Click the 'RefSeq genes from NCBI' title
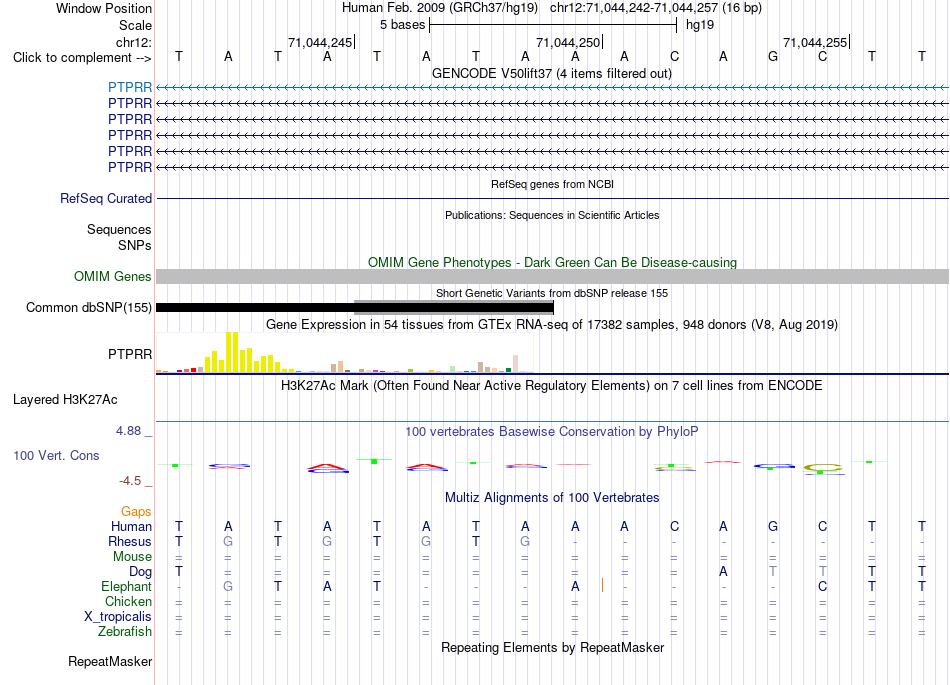This screenshot has height=685, width=950. coord(553,184)
